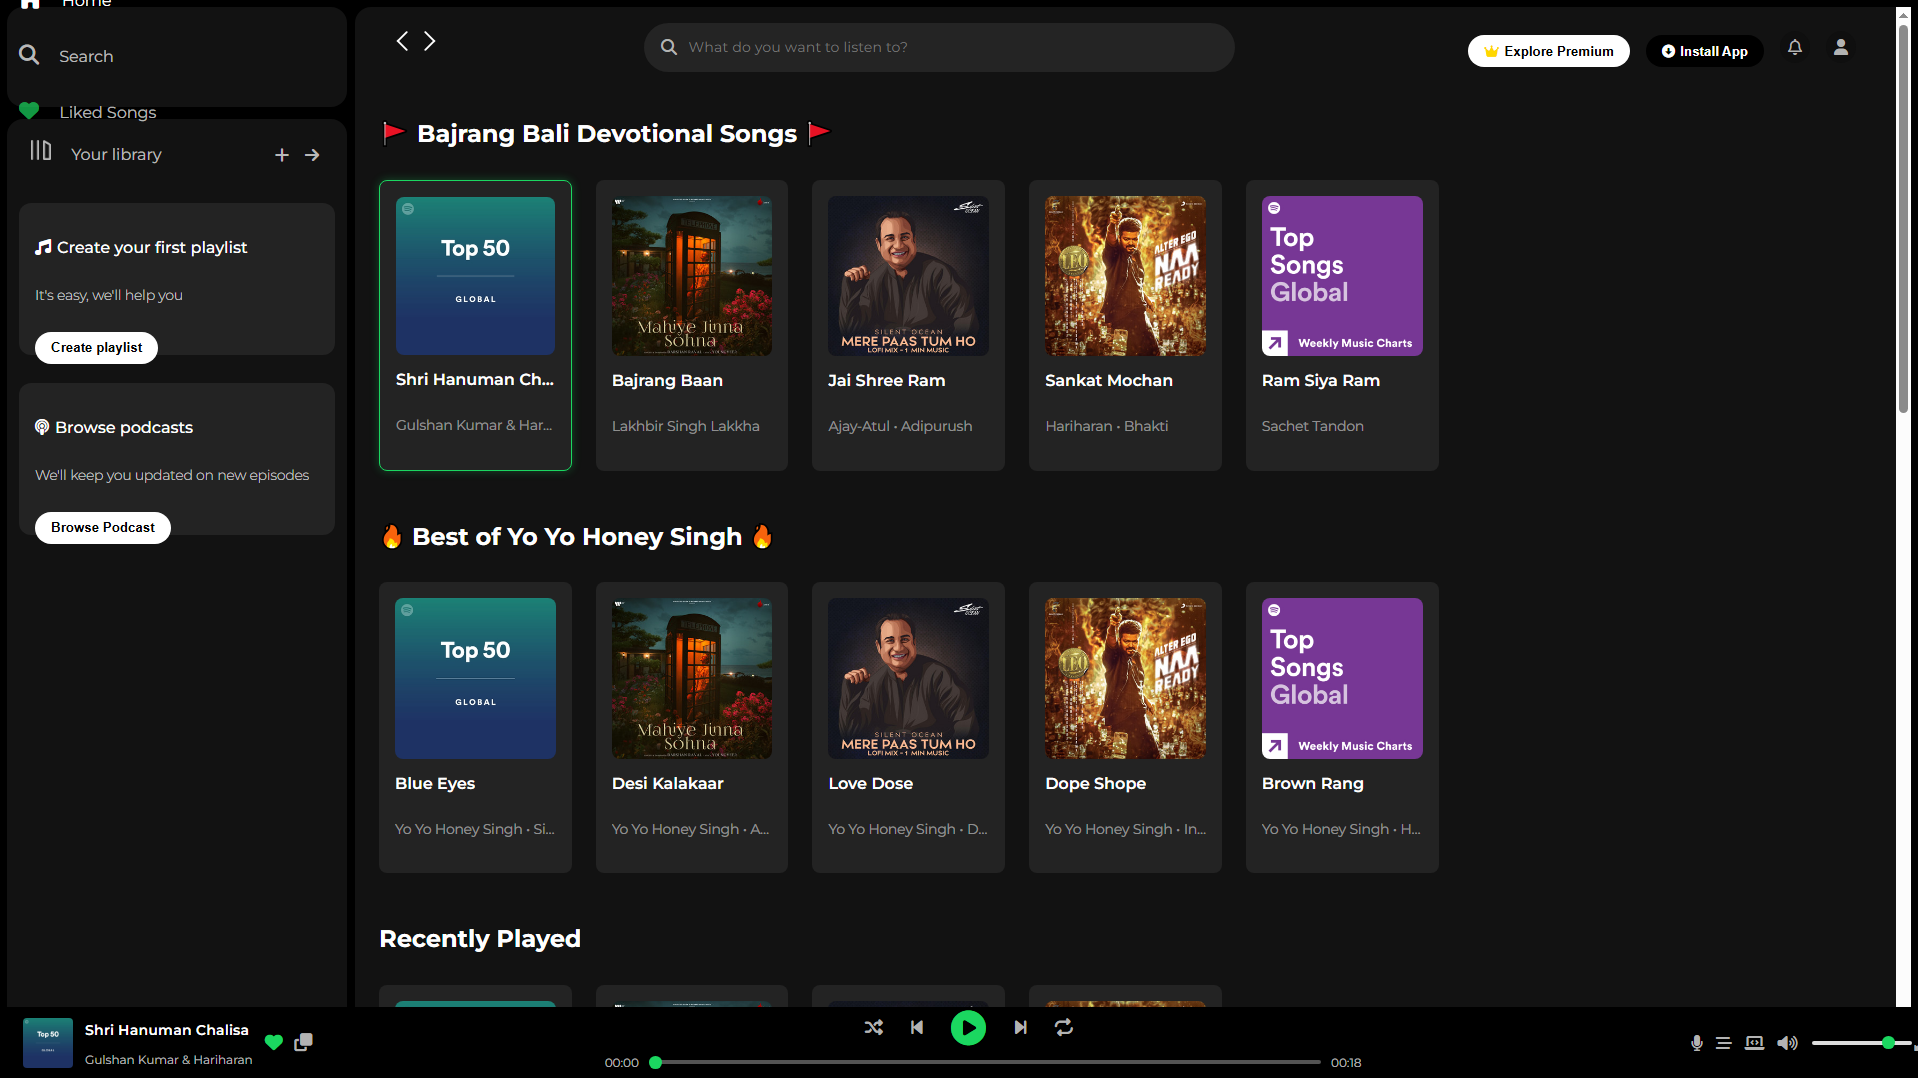Viewport: 1918px width, 1078px height.
Task: Open Your library section
Action: [x=116, y=154]
